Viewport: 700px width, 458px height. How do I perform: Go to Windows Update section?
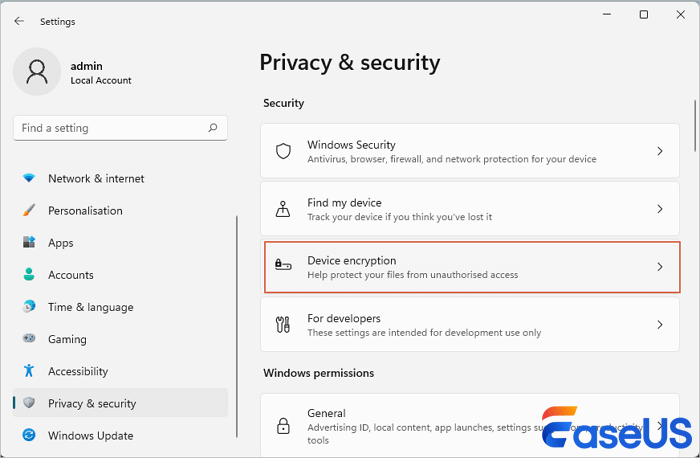[90, 435]
